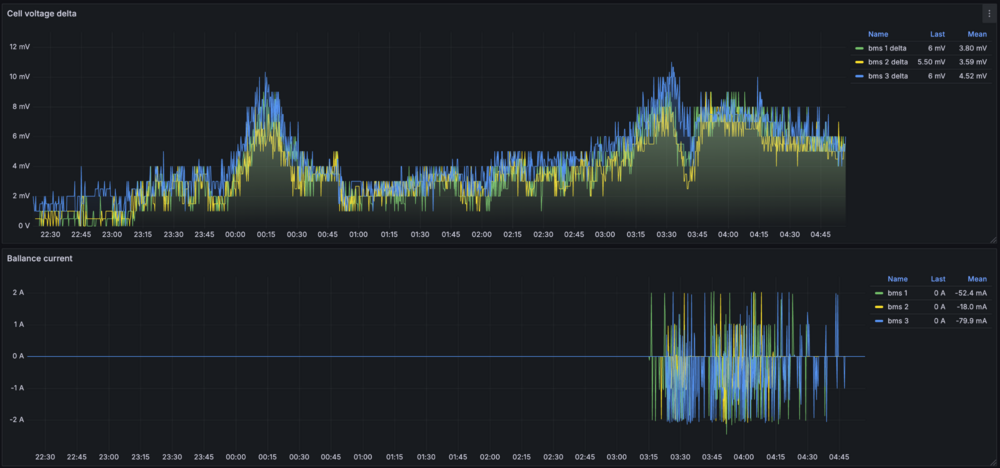The image size is (1000, 468).
Task: Click resize handle of Cell voltage delta panel
Action: click(993, 239)
